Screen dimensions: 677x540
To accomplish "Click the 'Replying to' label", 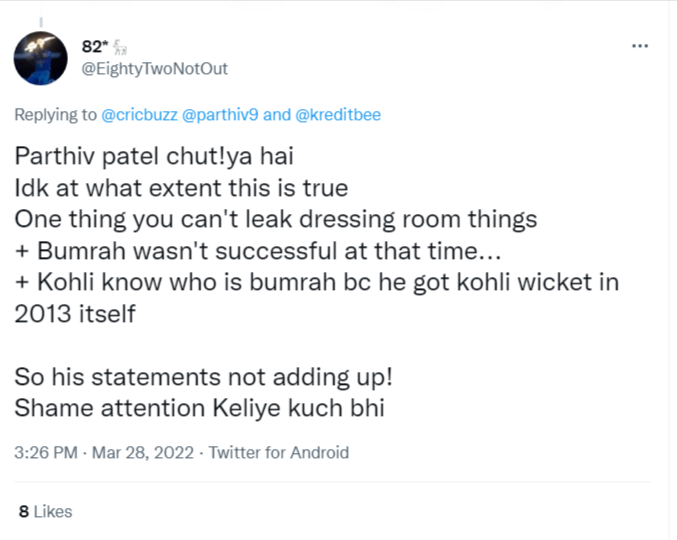I will [56, 115].
